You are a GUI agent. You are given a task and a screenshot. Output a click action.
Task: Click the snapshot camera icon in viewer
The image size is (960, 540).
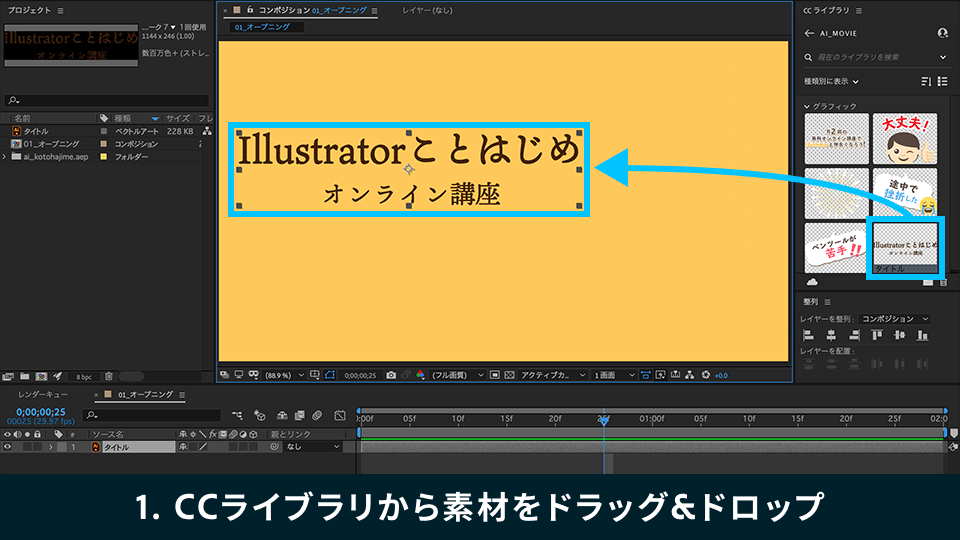click(x=391, y=375)
